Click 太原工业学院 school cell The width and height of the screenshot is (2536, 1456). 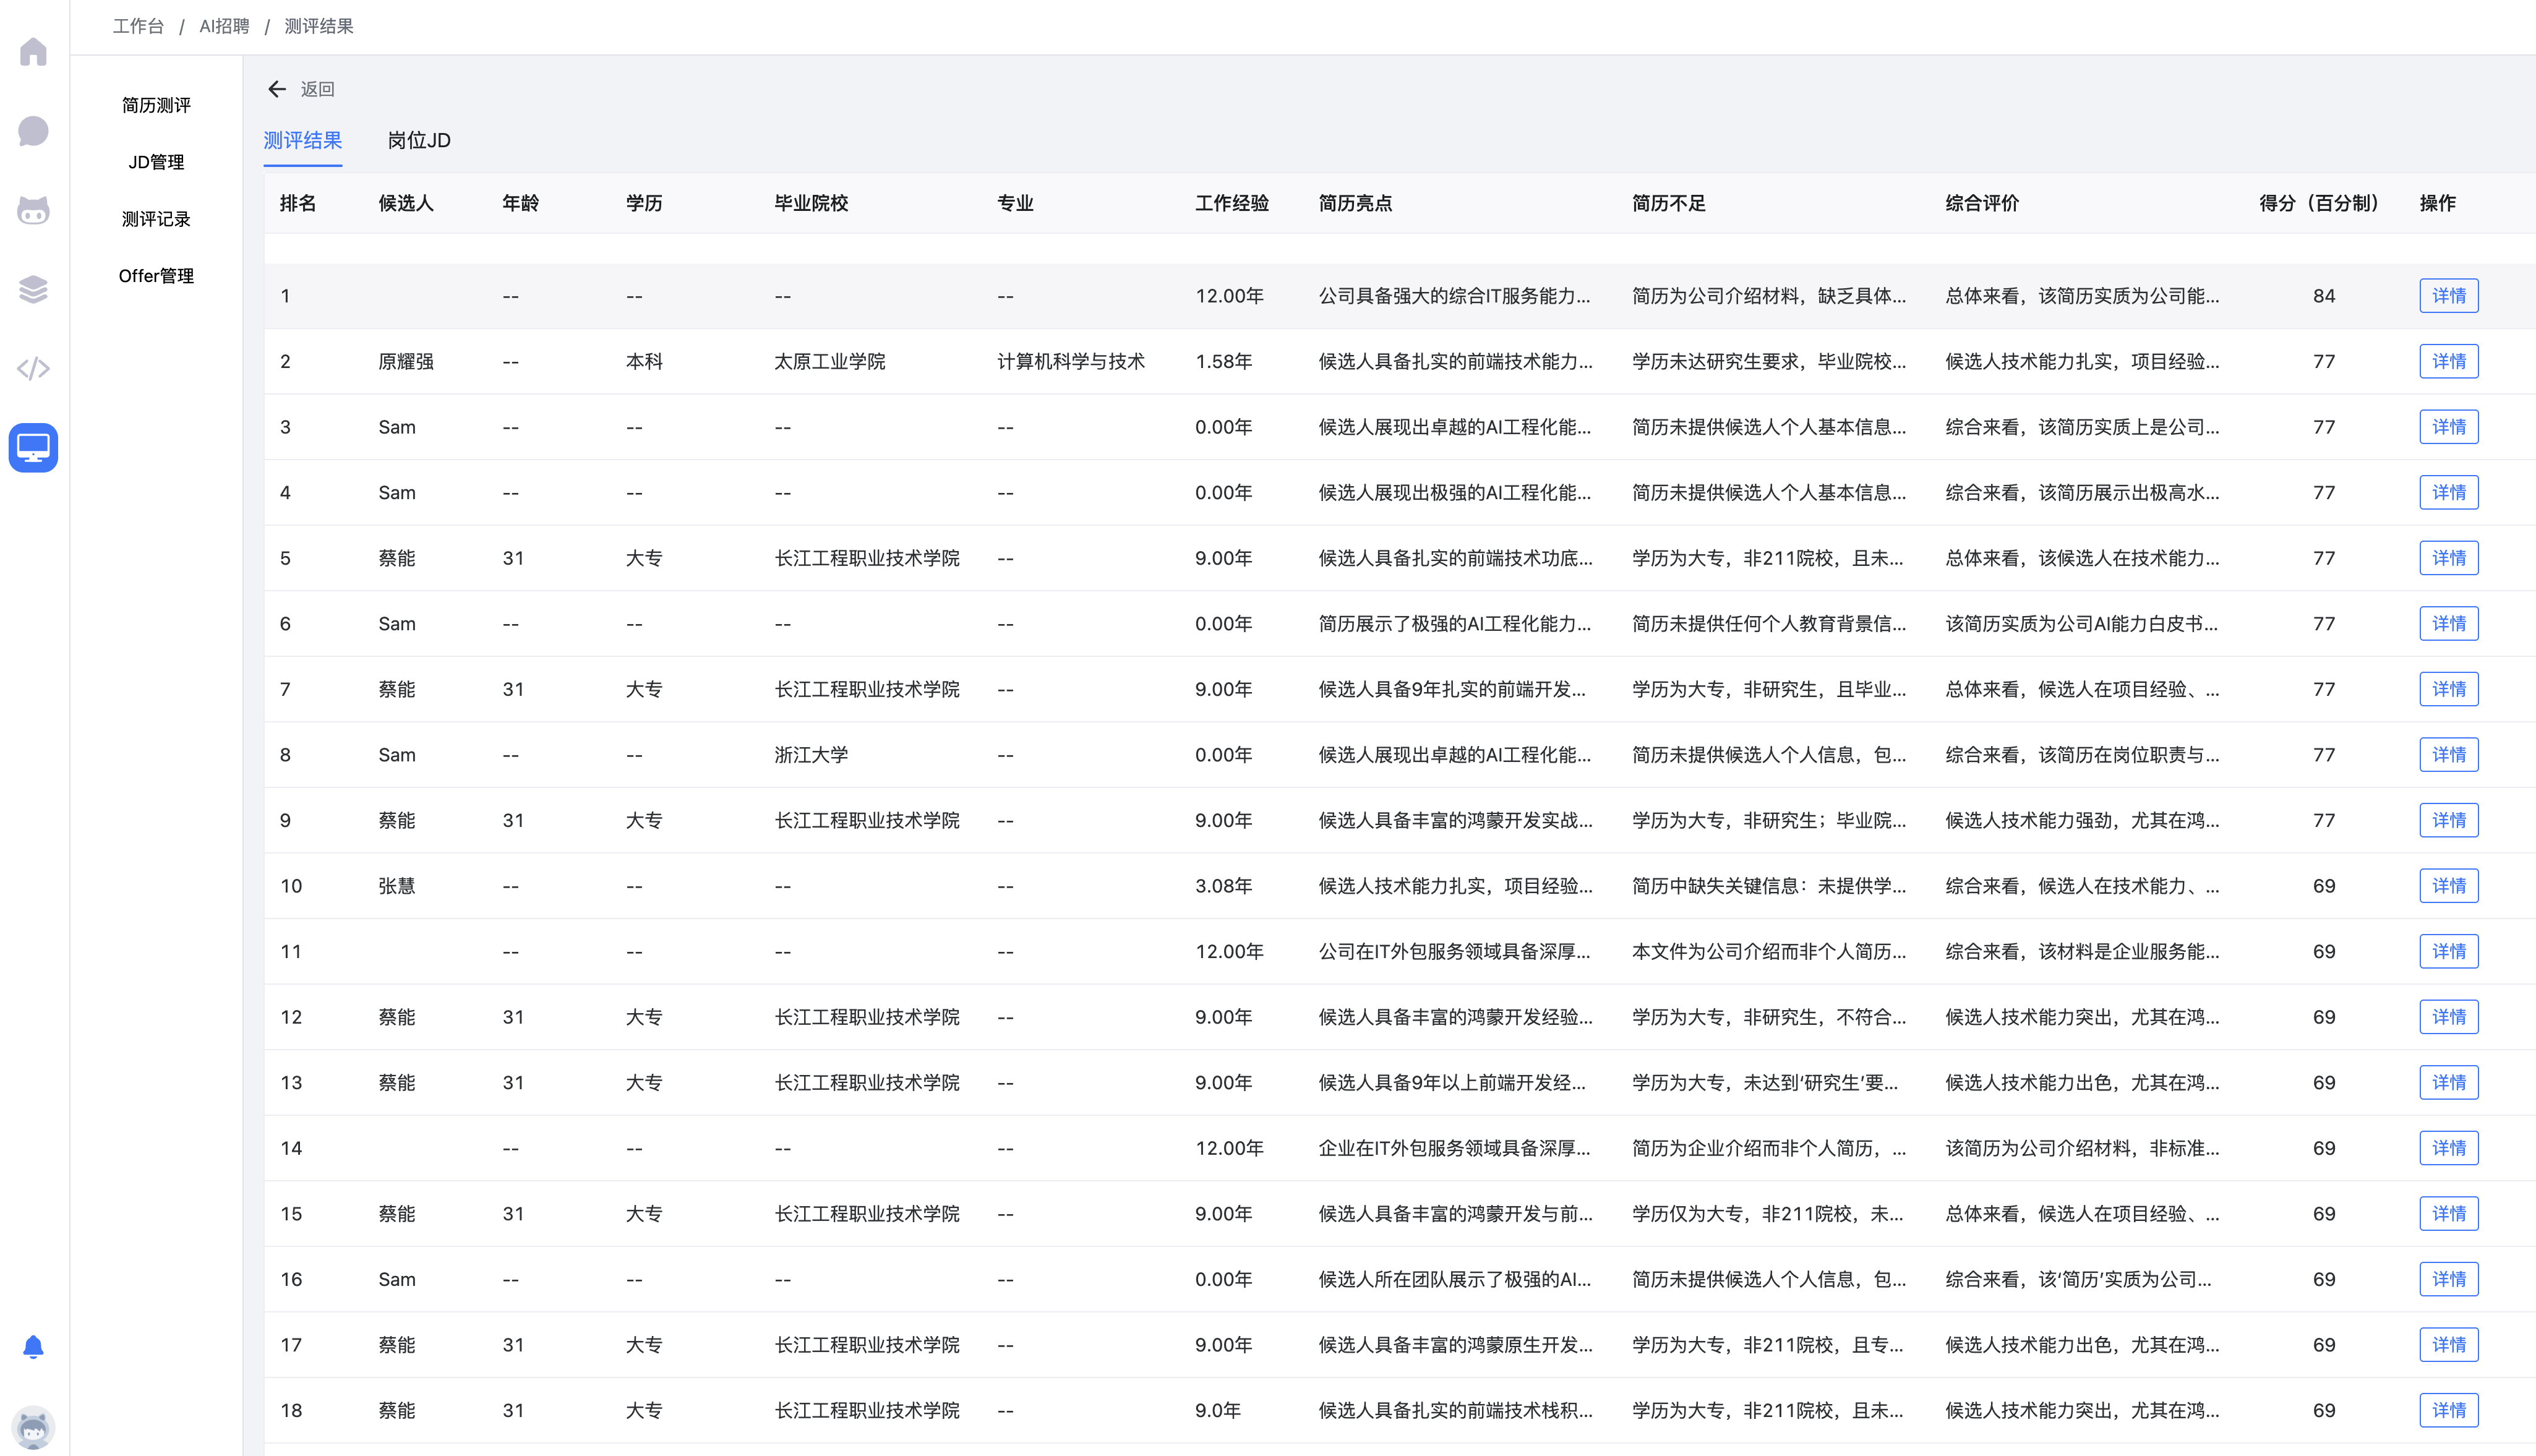coord(830,361)
